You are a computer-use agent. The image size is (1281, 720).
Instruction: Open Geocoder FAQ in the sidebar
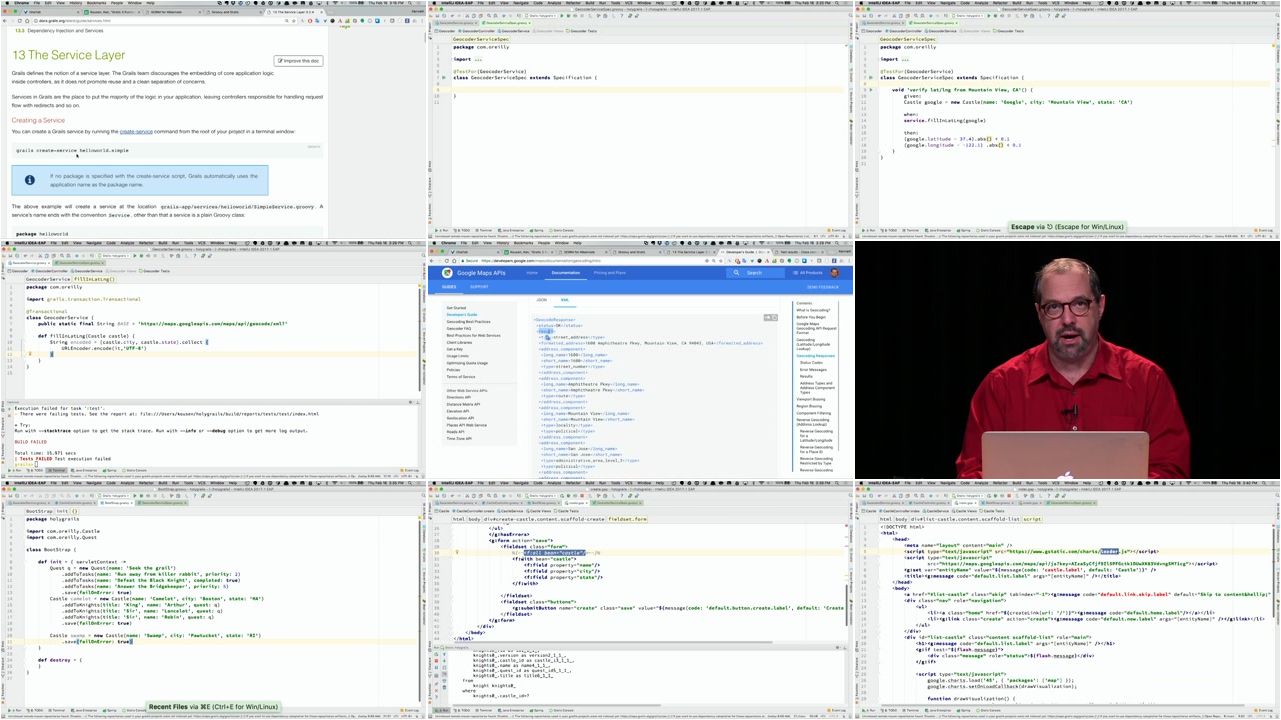(459, 328)
